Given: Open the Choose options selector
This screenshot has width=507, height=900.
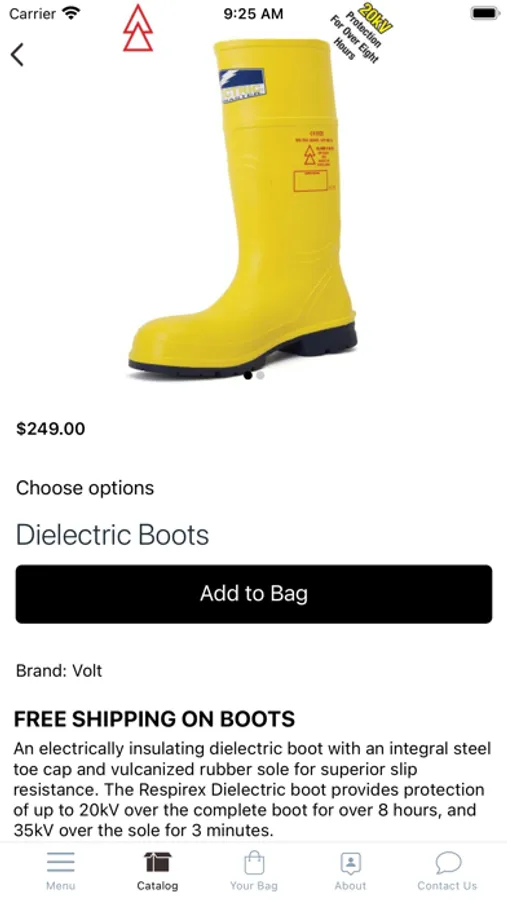Looking at the screenshot, I should (85, 488).
